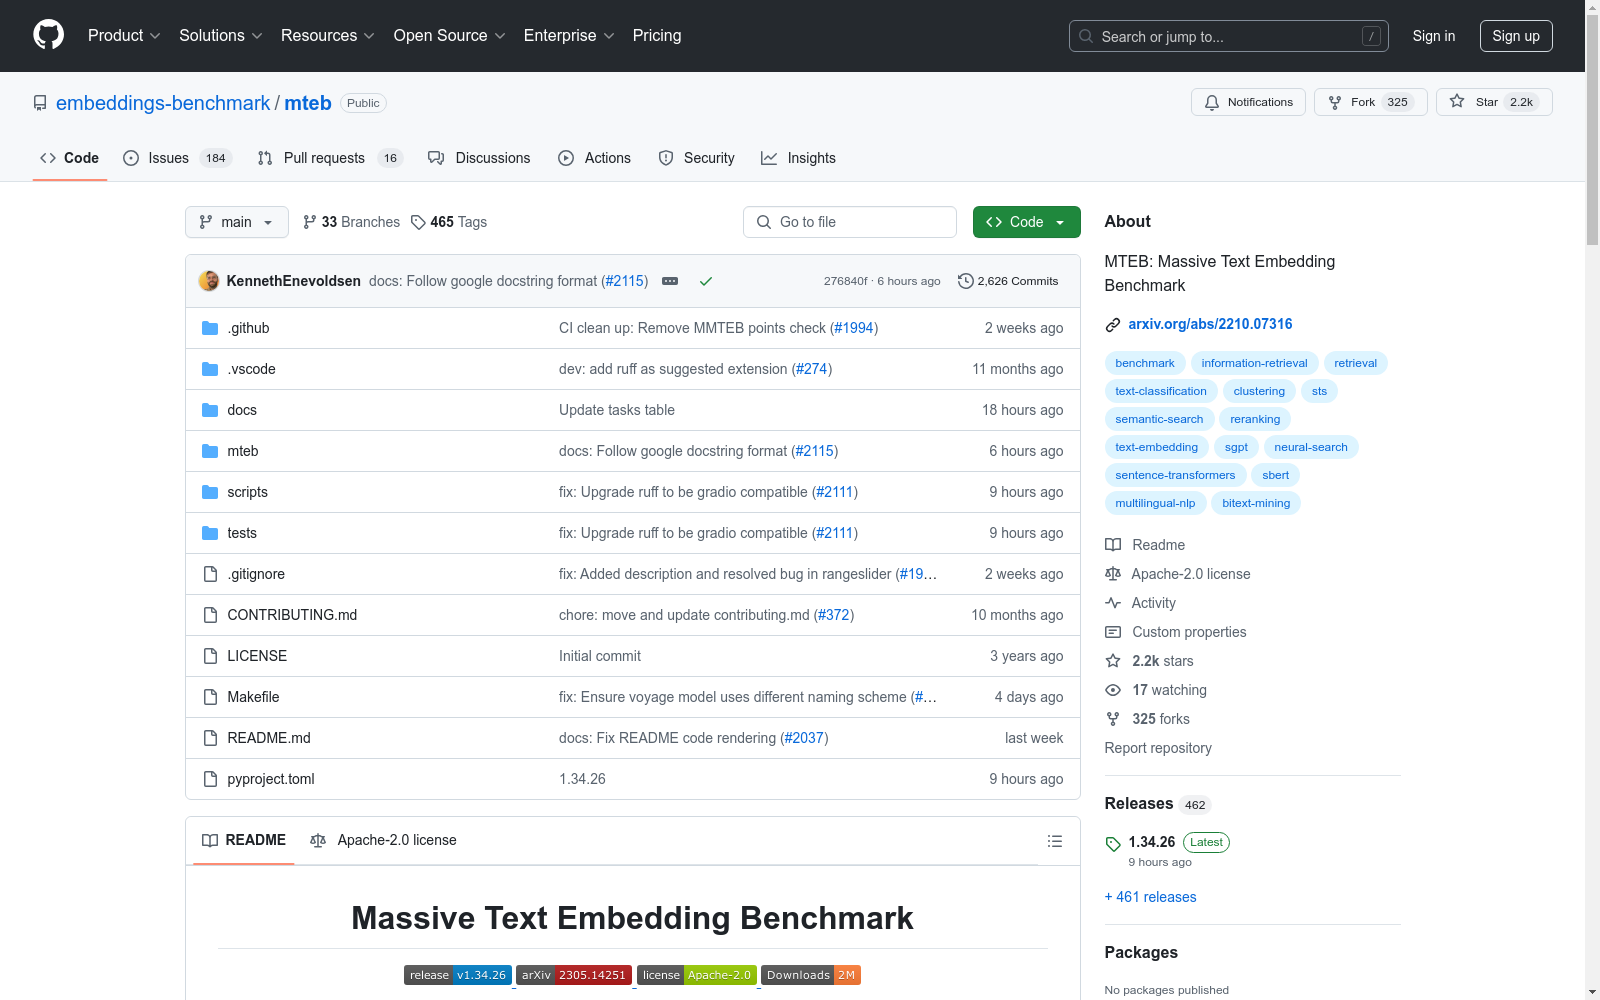Click the Fork icon button
Screen dimensions: 1600x1000
coord(1335,103)
